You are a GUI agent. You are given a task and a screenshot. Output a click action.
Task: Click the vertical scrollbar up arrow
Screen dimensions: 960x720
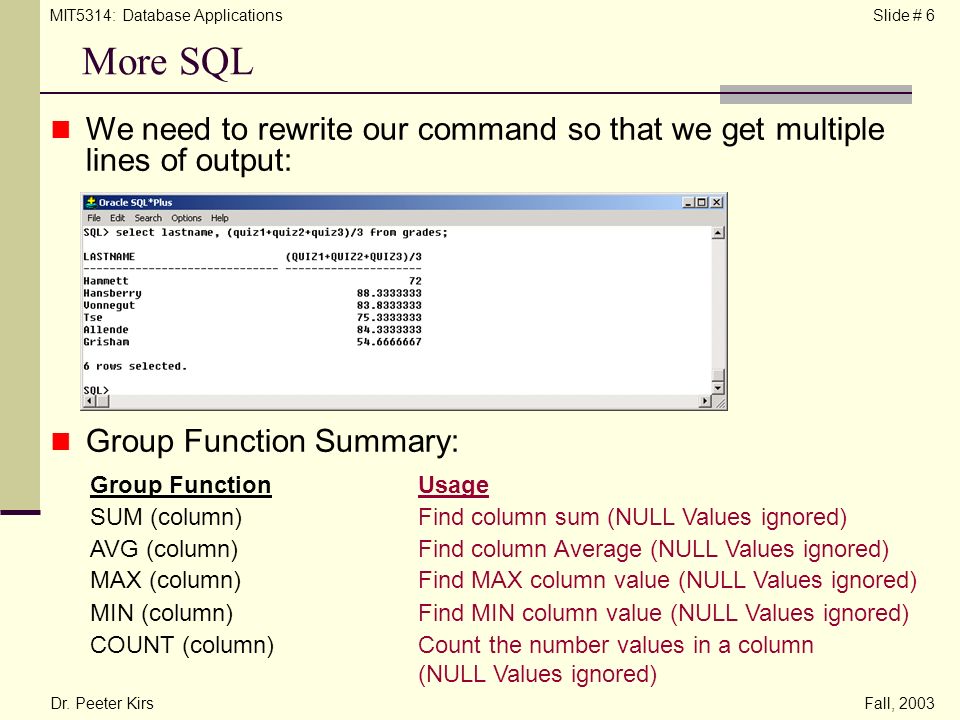718,233
